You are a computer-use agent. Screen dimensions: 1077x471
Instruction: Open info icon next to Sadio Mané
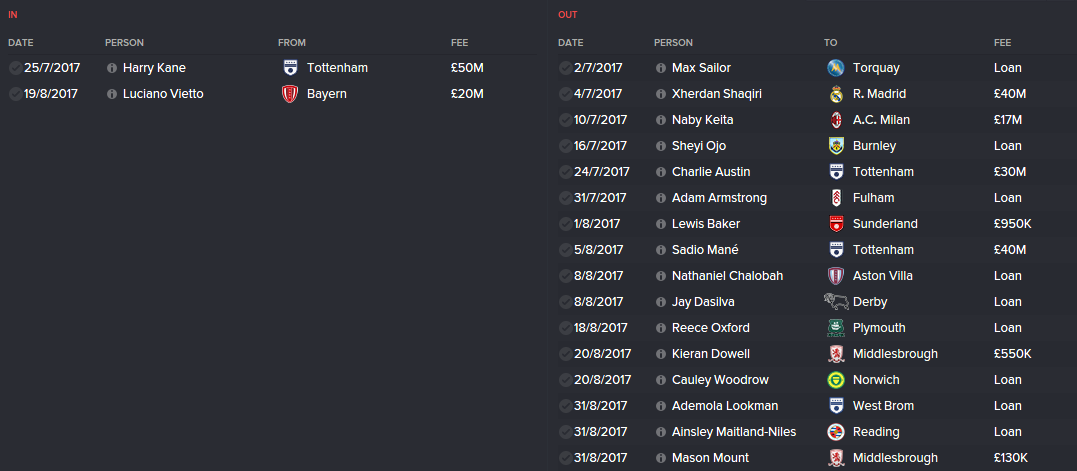click(660, 250)
